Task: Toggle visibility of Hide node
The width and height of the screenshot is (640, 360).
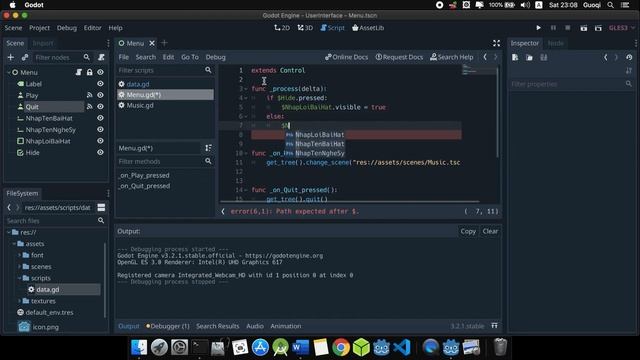Action: 100,152
